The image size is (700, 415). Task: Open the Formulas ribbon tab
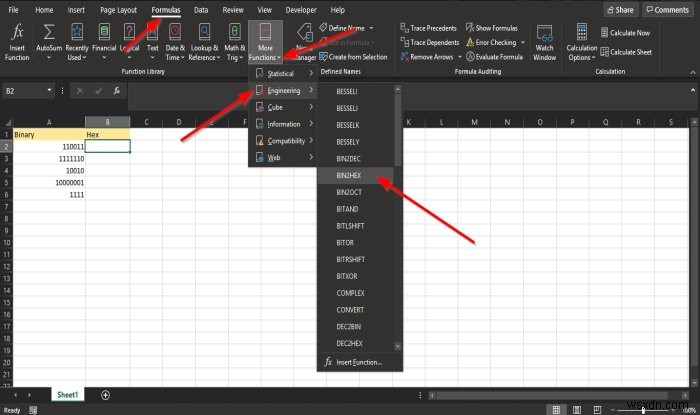click(166, 10)
